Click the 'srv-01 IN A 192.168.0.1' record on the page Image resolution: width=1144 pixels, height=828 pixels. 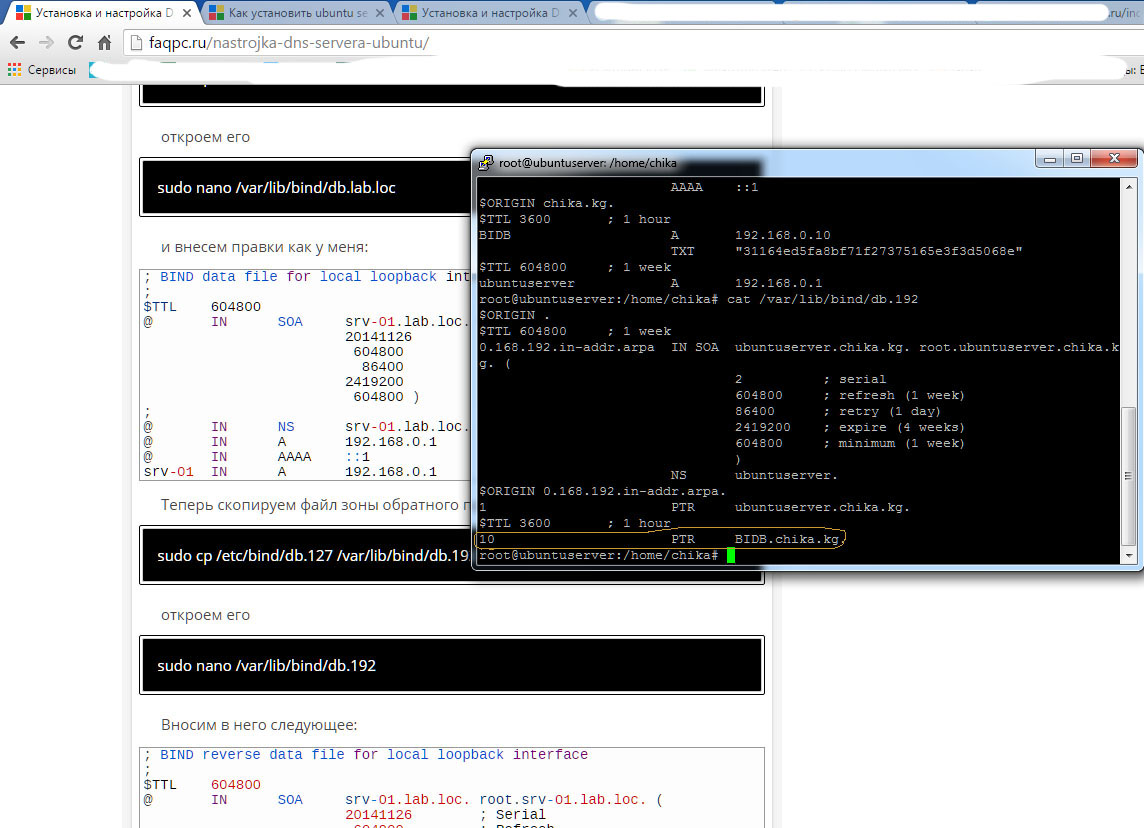click(x=290, y=472)
